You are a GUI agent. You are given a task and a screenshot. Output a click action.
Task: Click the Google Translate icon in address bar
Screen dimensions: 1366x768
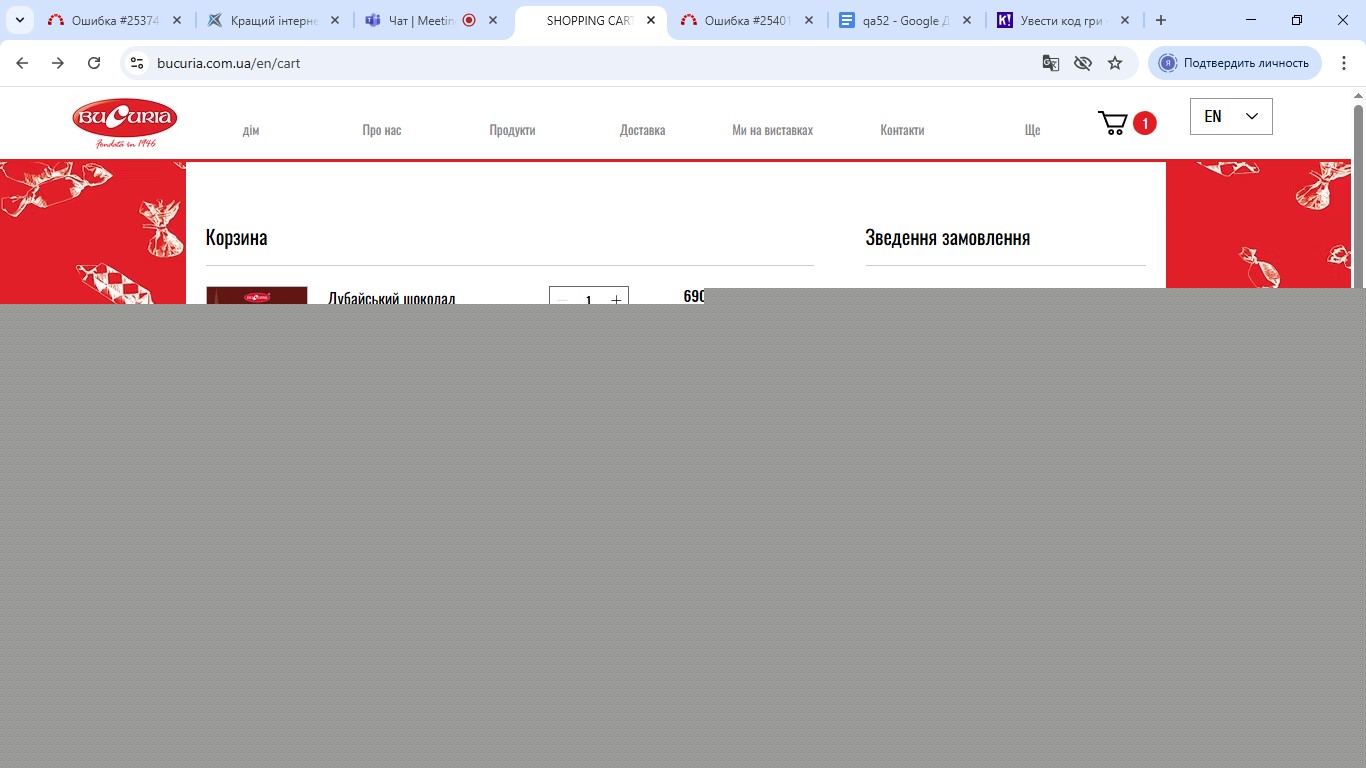(x=1050, y=63)
